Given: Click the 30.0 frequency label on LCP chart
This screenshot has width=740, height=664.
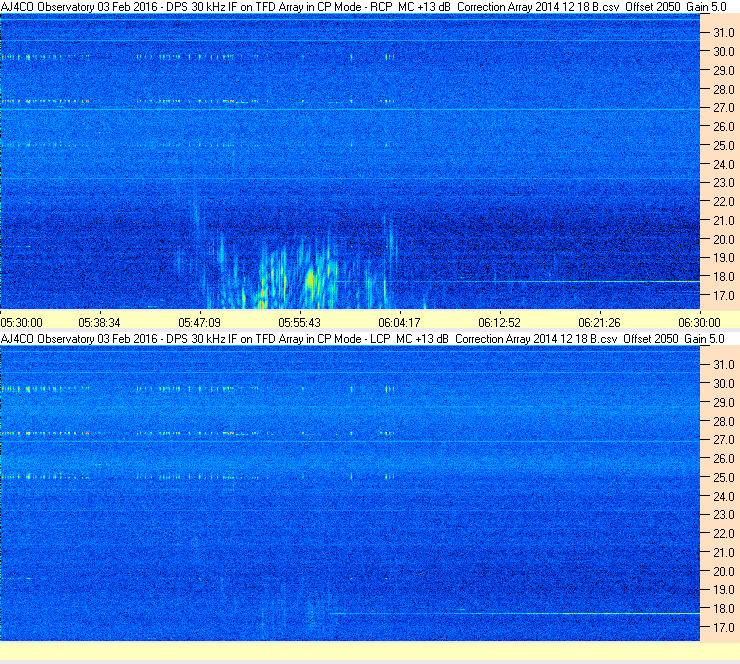Looking at the screenshot, I should pos(724,384).
